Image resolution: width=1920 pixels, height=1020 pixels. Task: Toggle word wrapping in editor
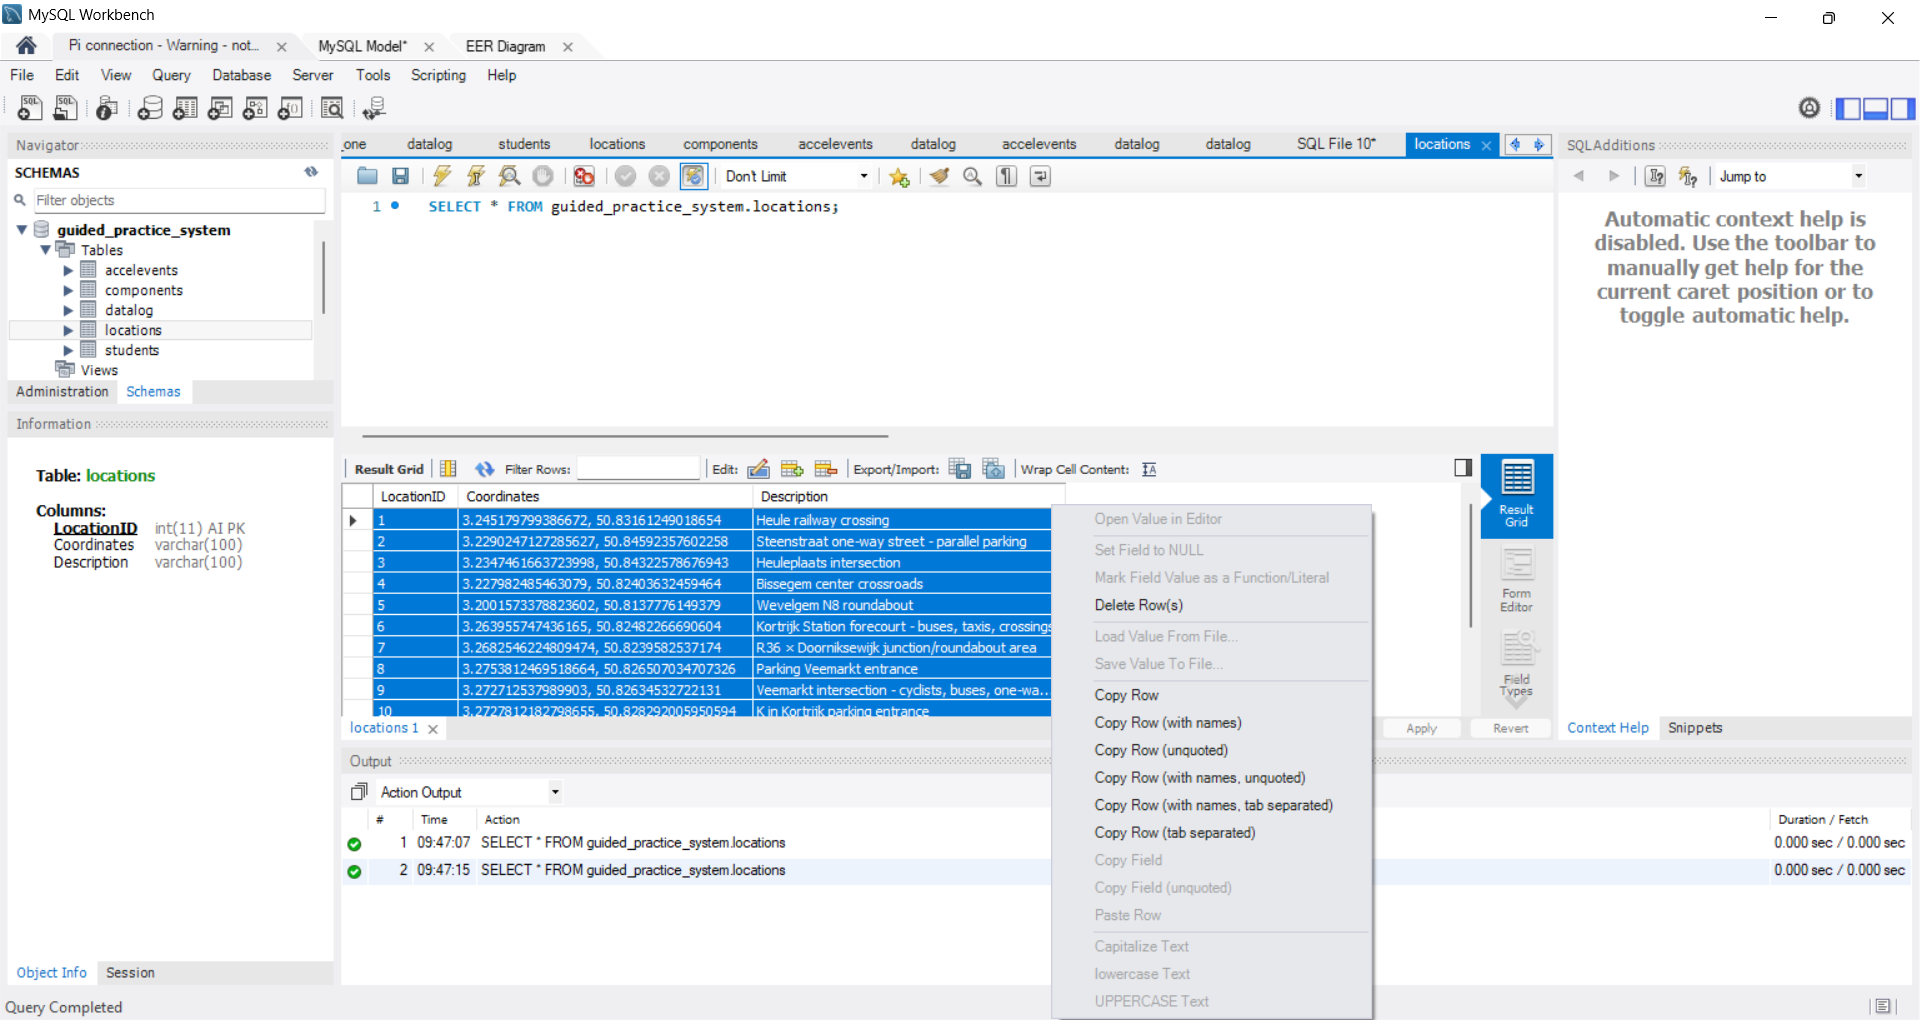point(1040,176)
